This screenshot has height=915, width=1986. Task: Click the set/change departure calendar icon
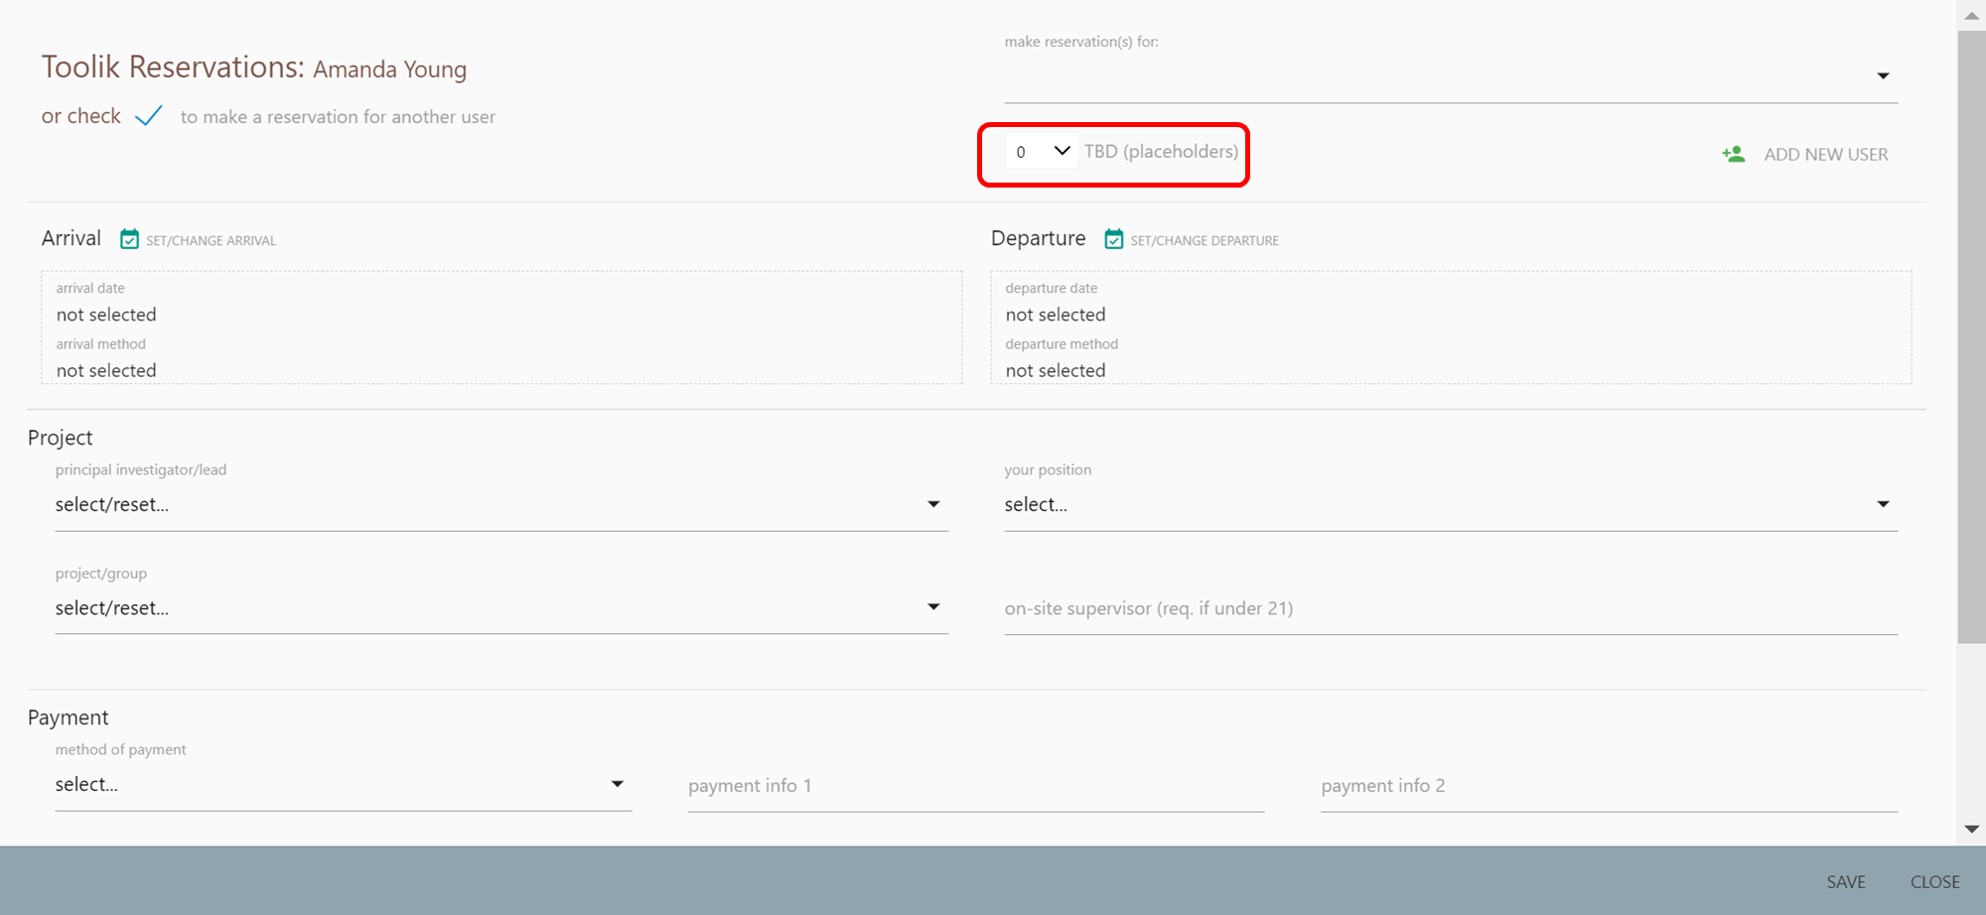1113,239
